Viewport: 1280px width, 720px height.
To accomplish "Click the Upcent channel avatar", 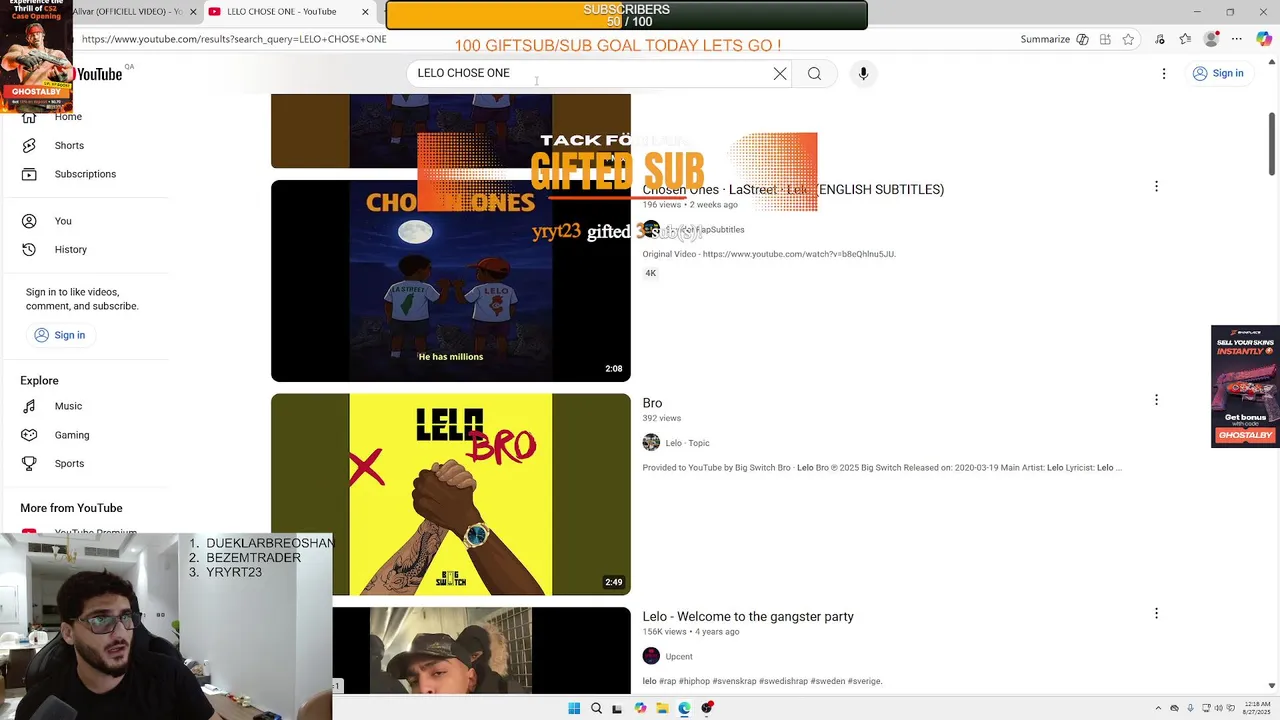I will (x=651, y=656).
